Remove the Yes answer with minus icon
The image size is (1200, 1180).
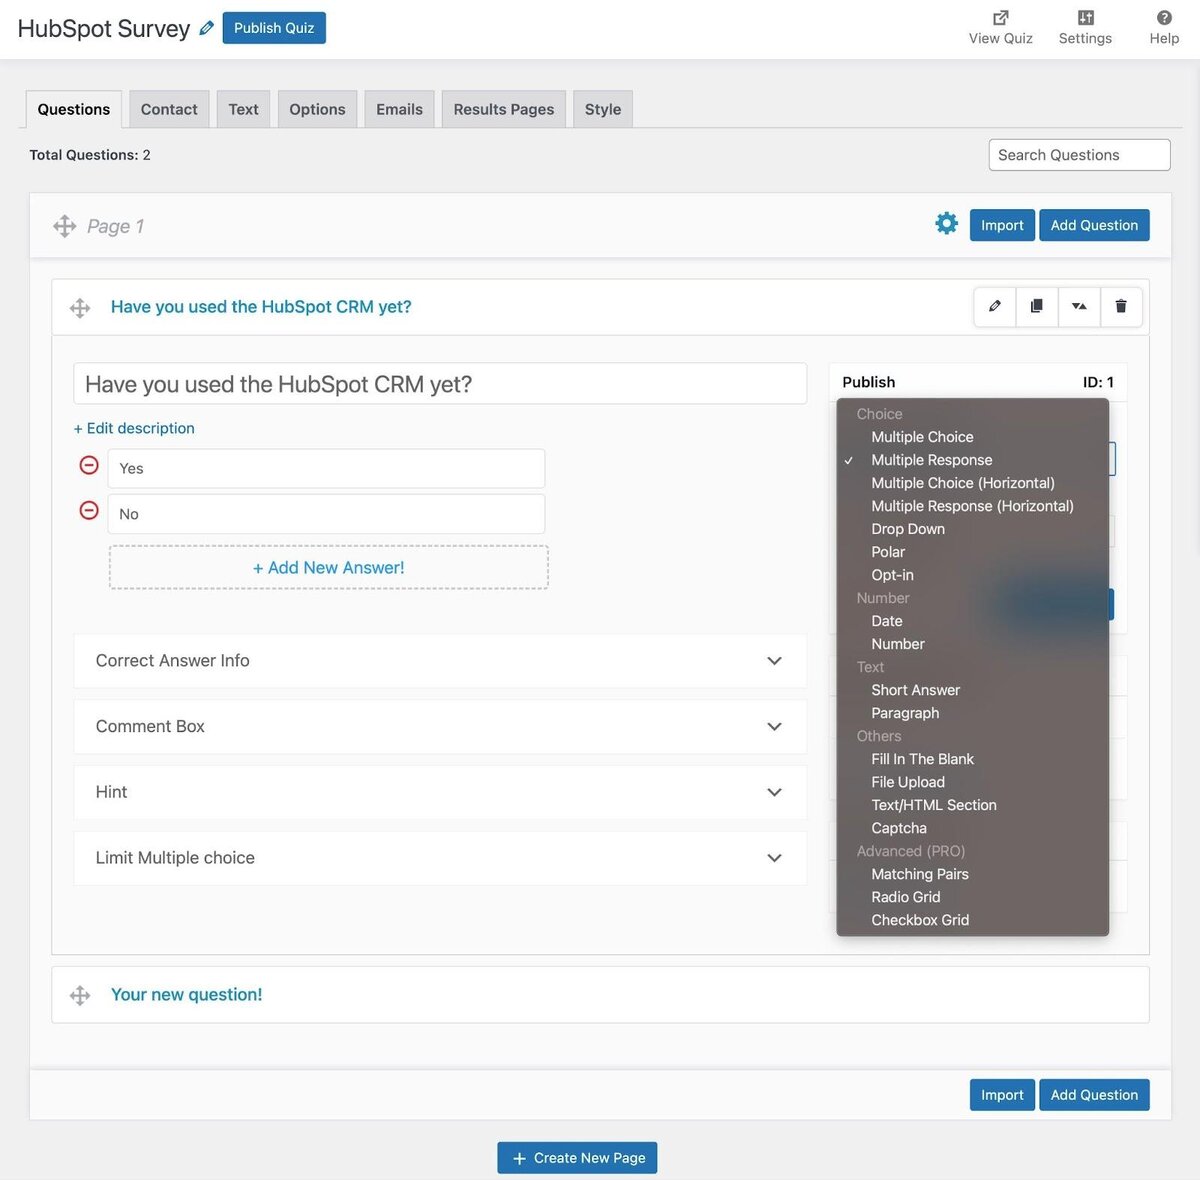89,465
